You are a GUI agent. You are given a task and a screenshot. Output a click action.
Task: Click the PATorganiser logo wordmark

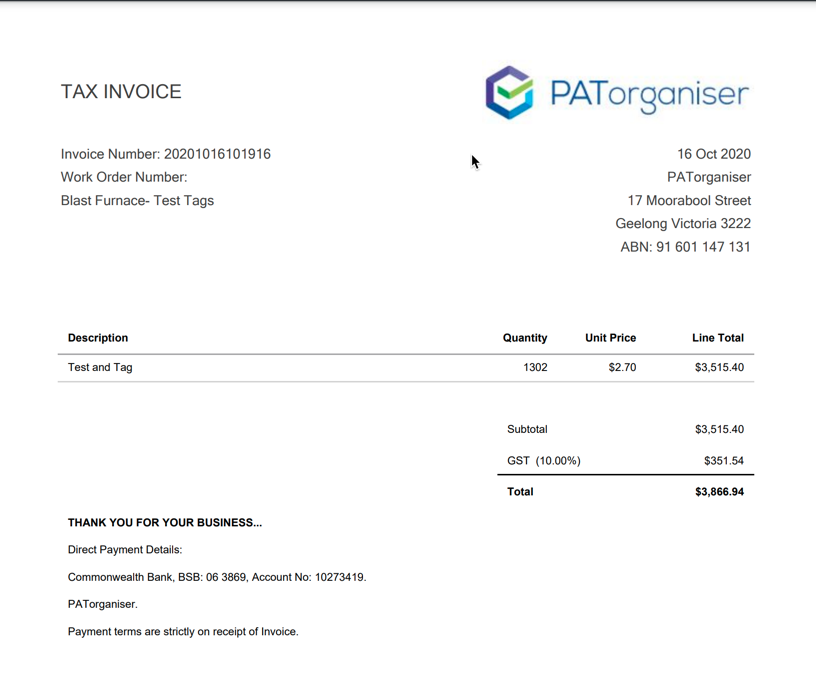pos(650,96)
